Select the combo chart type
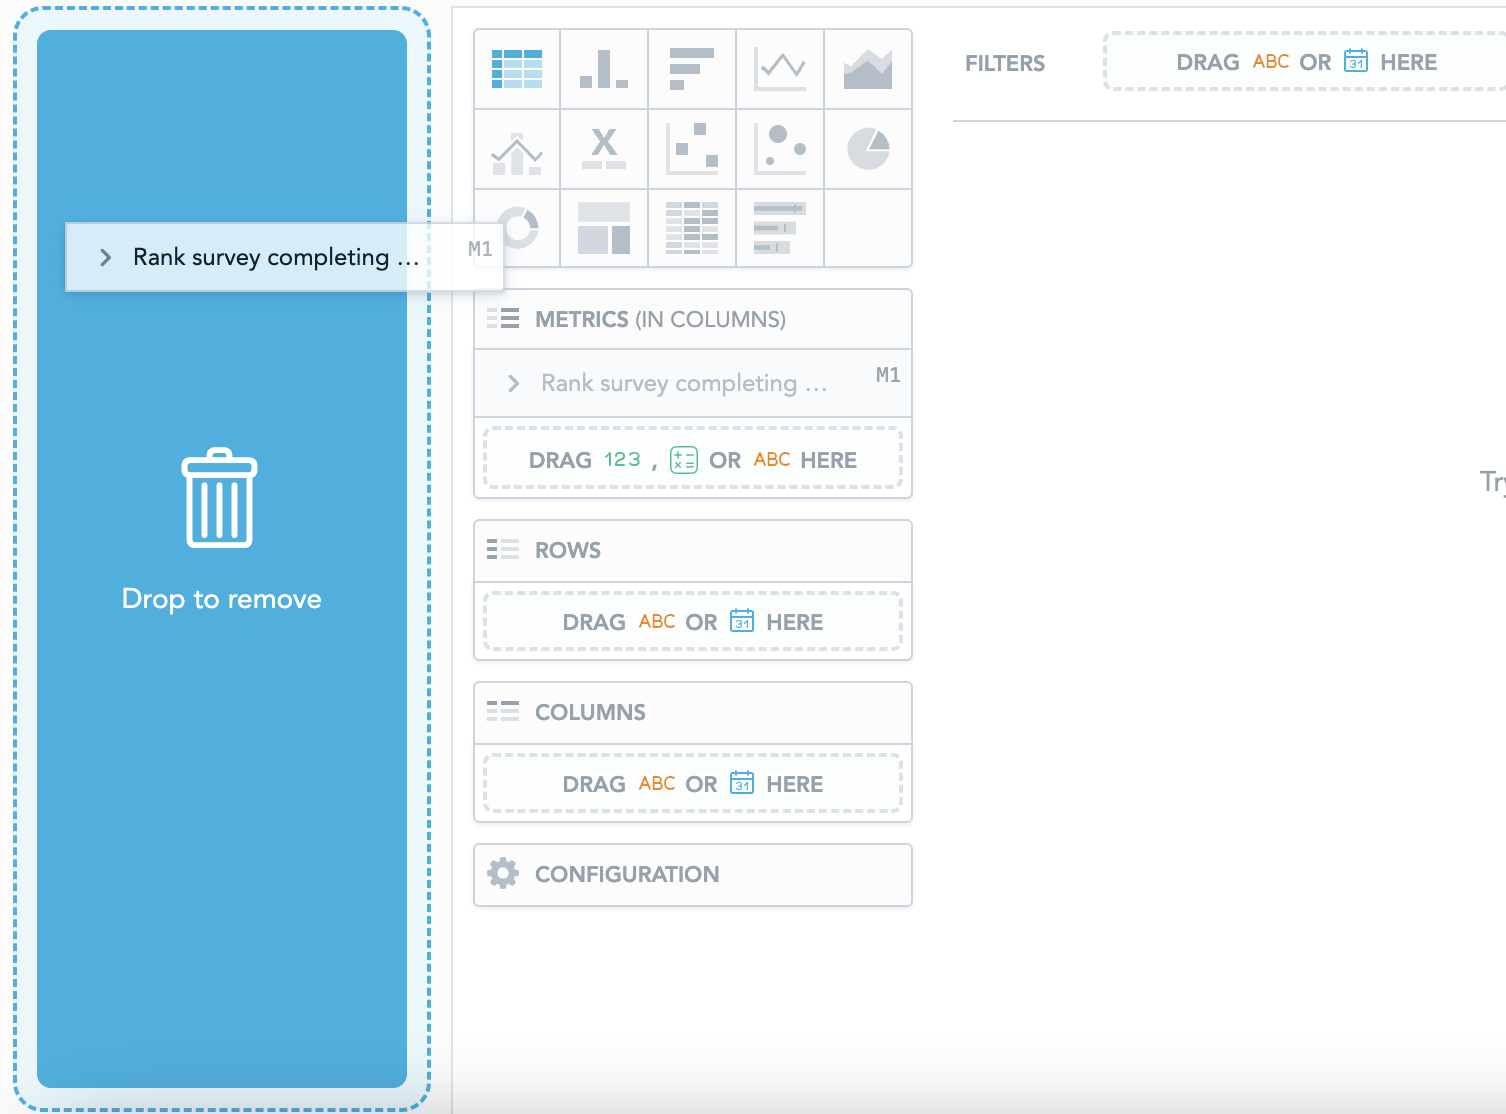Viewport: 1506px width, 1114px height. 517,150
